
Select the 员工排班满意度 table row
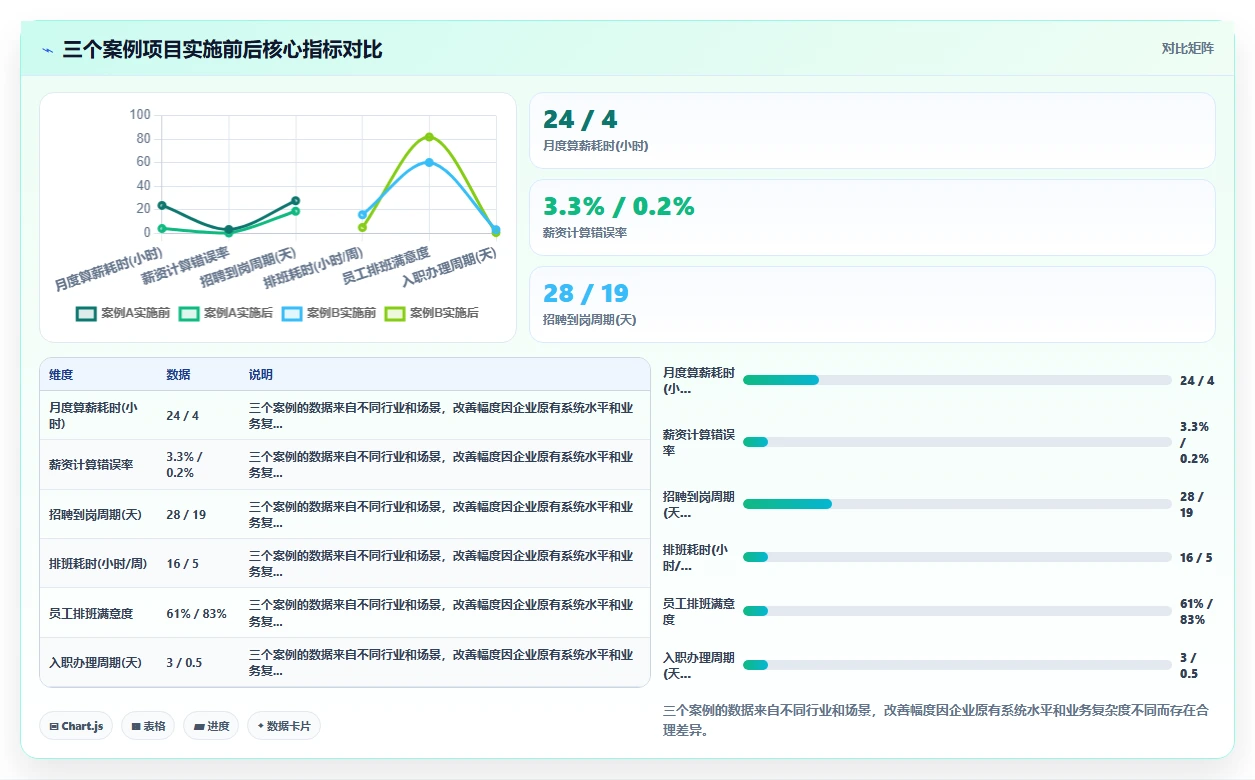point(345,613)
